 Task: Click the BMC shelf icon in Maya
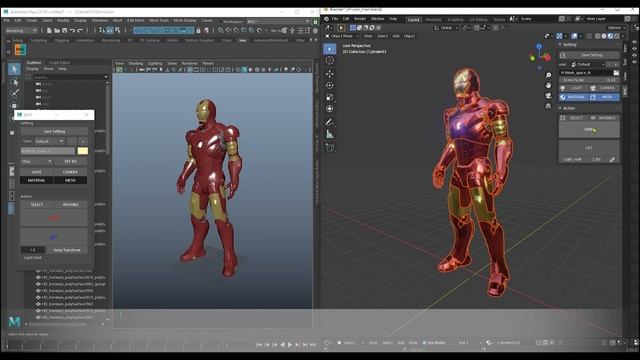pos(20,50)
